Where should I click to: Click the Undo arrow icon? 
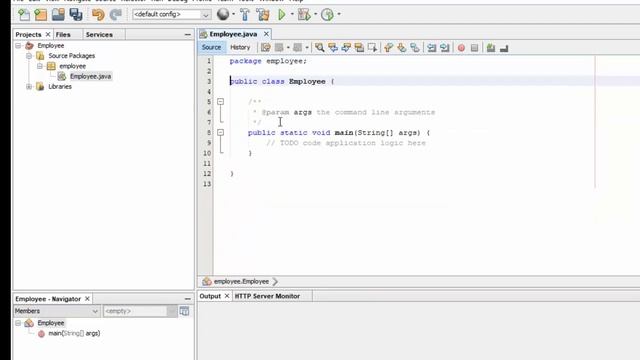(x=98, y=15)
